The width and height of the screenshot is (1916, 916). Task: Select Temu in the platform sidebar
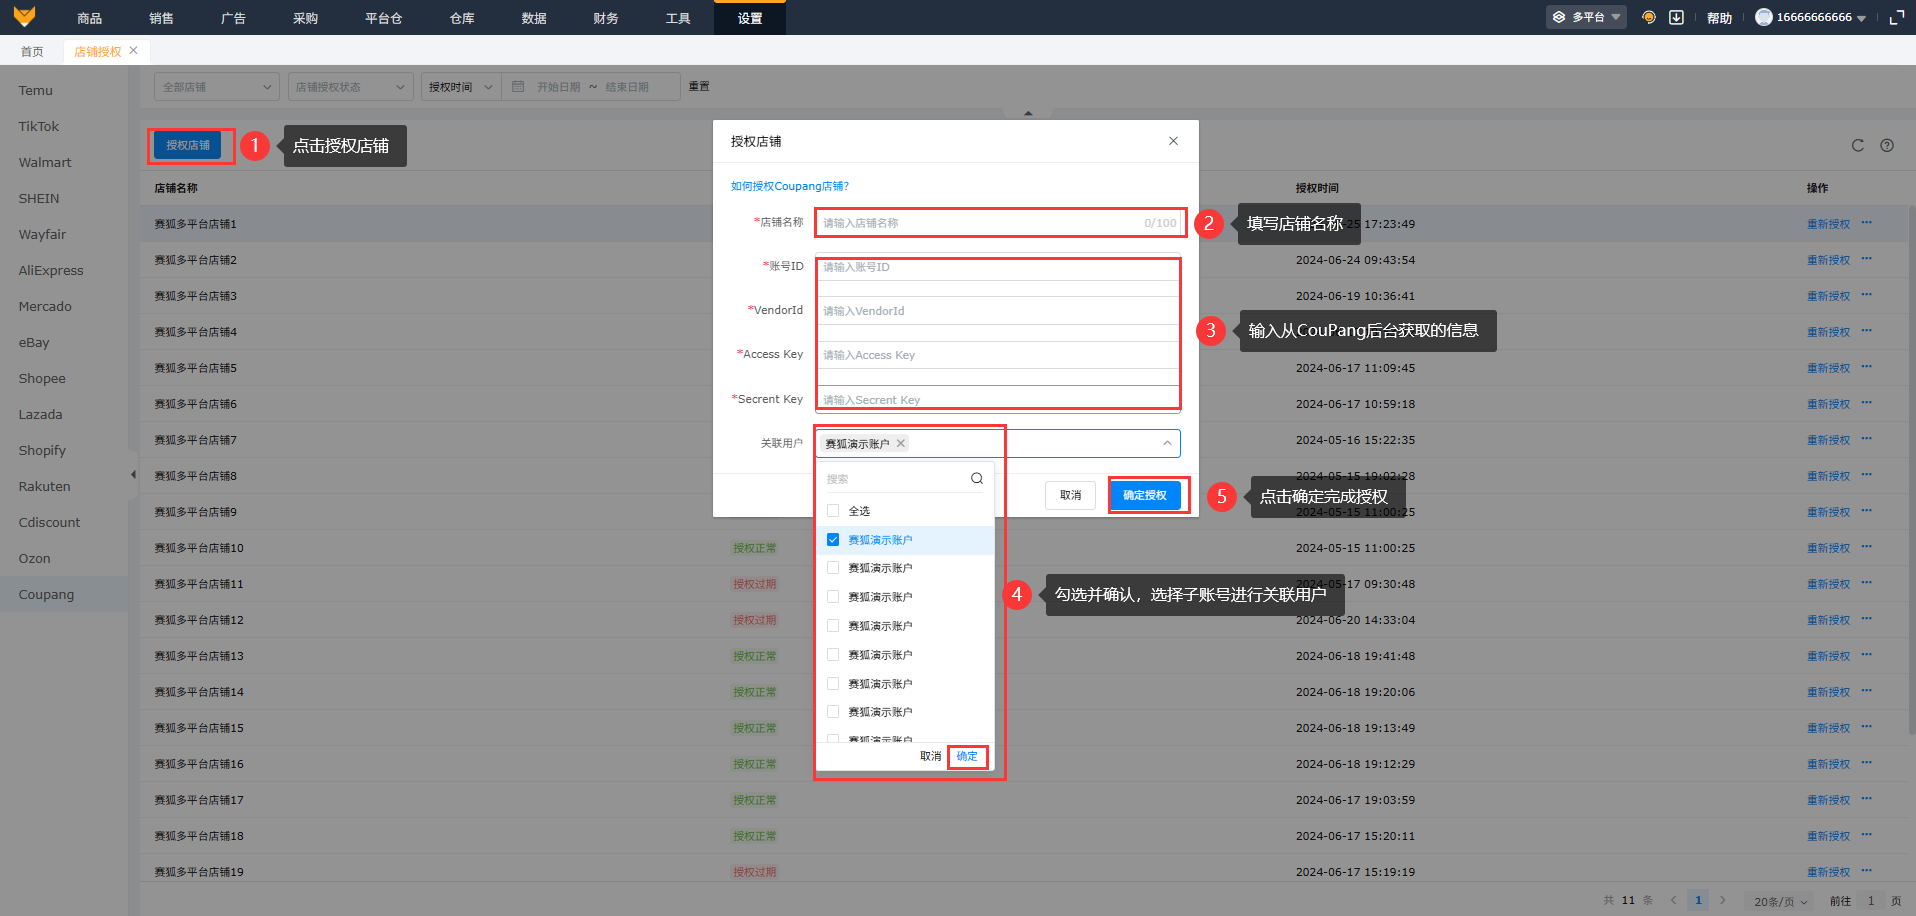click(x=36, y=90)
